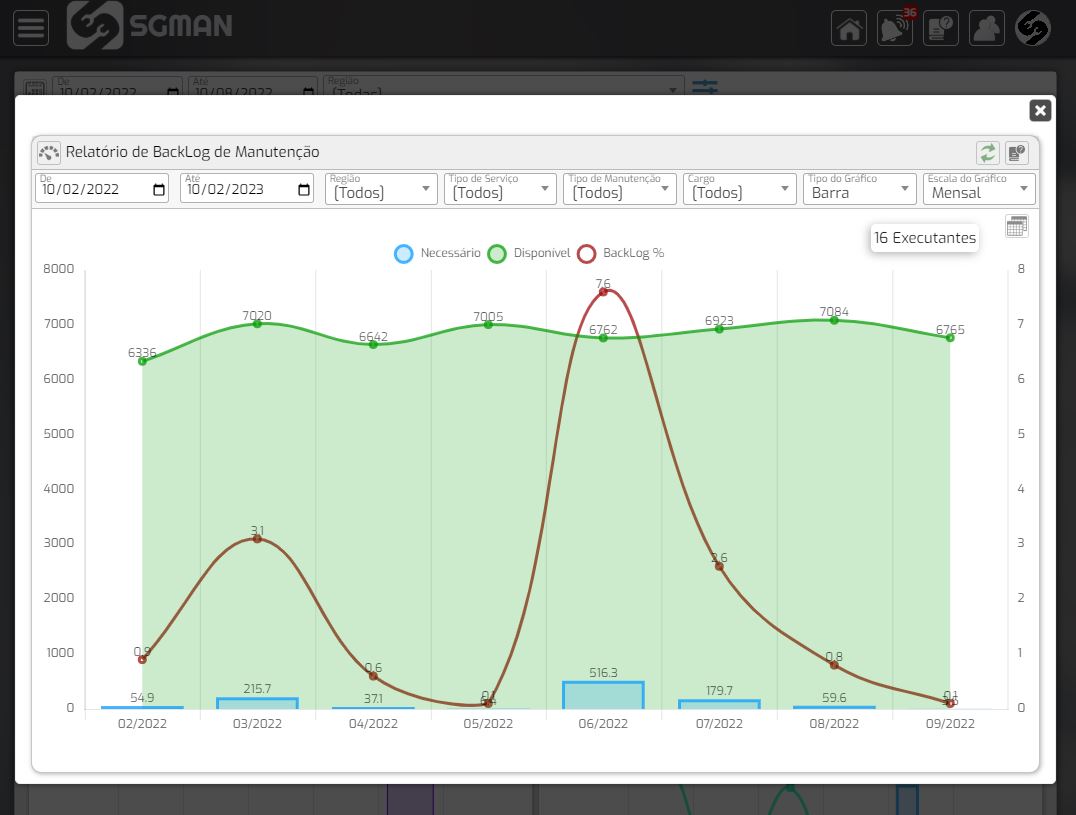Go to the home page icon

[849, 28]
